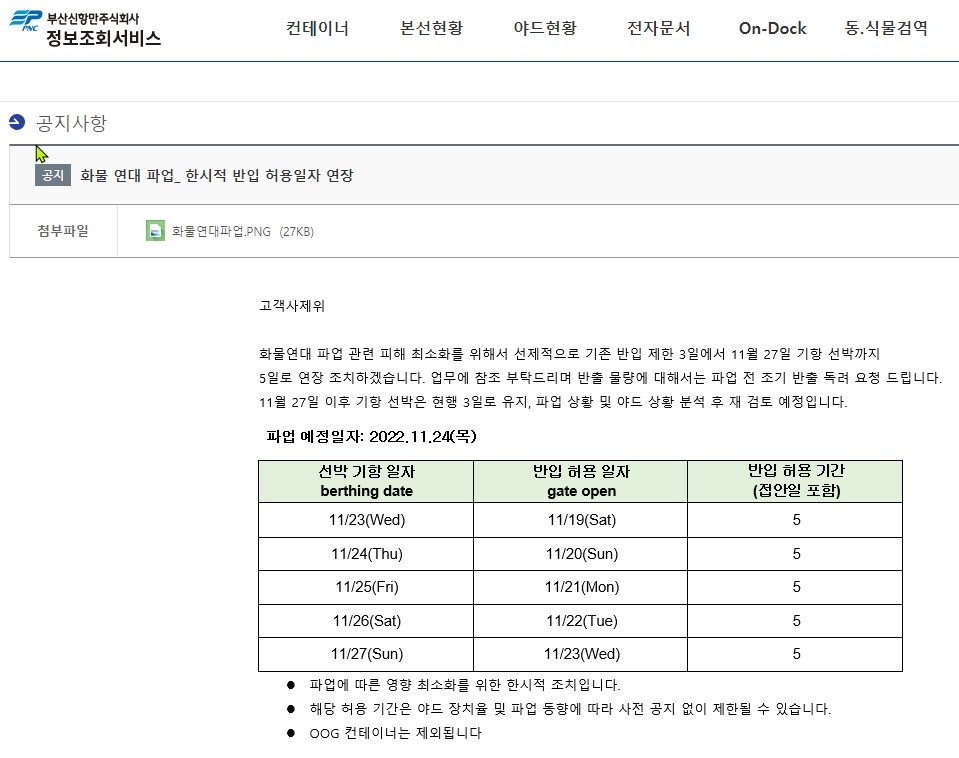Screen dimensions: 959x758
Task: Click the 공지사항 section heading
Action: (71, 123)
